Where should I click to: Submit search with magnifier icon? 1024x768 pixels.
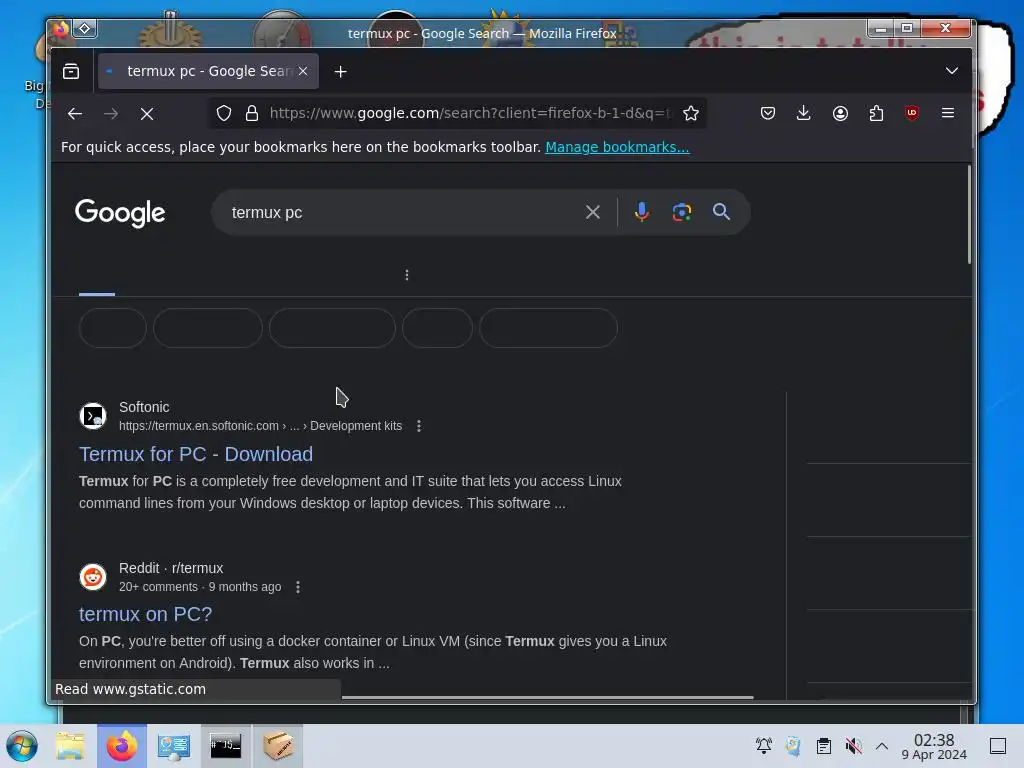point(721,212)
